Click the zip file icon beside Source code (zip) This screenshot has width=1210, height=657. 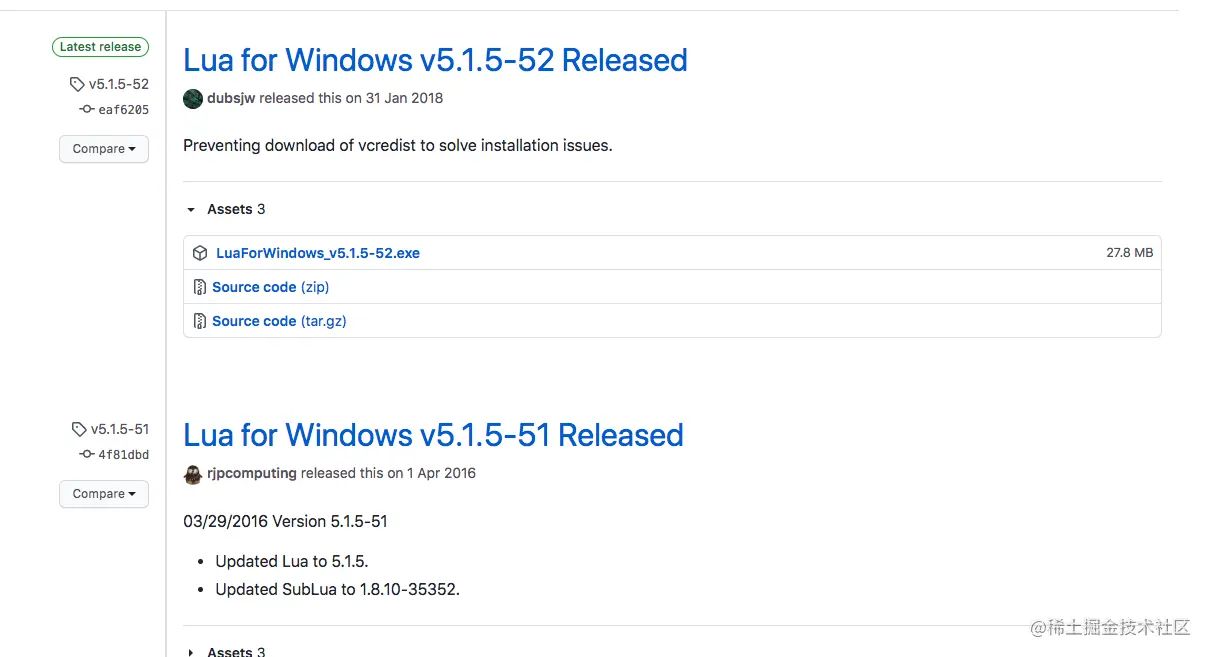tap(200, 287)
